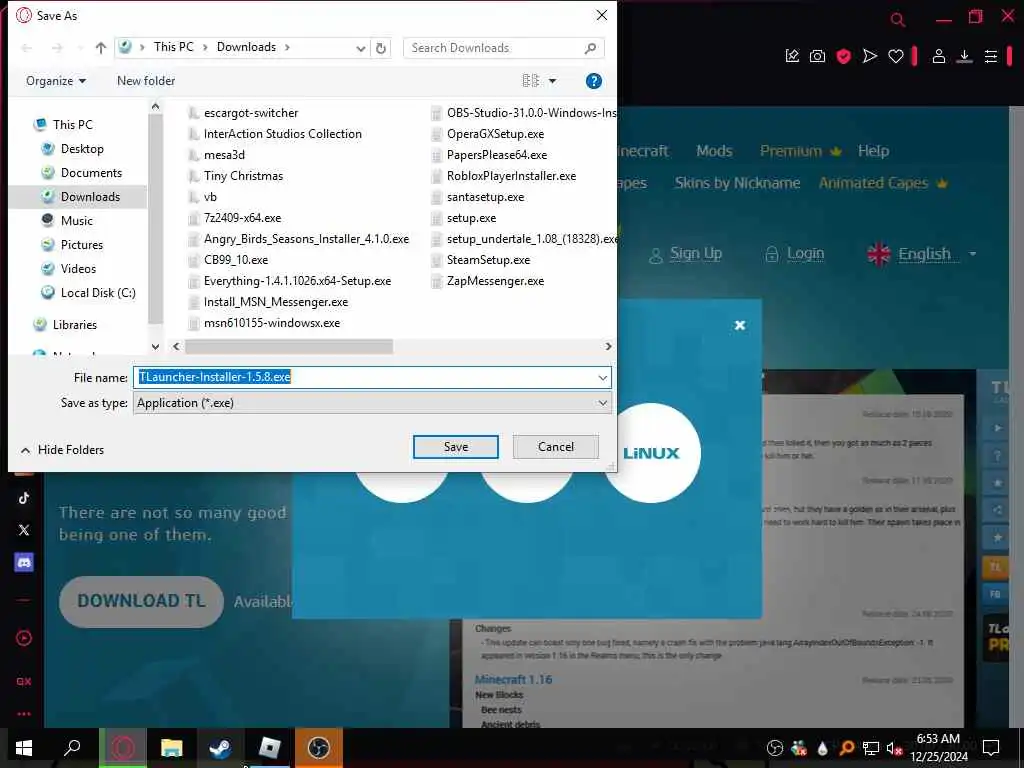Select This PC in navigation tree
This screenshot has width=1024, height=768.
(72, 124)
